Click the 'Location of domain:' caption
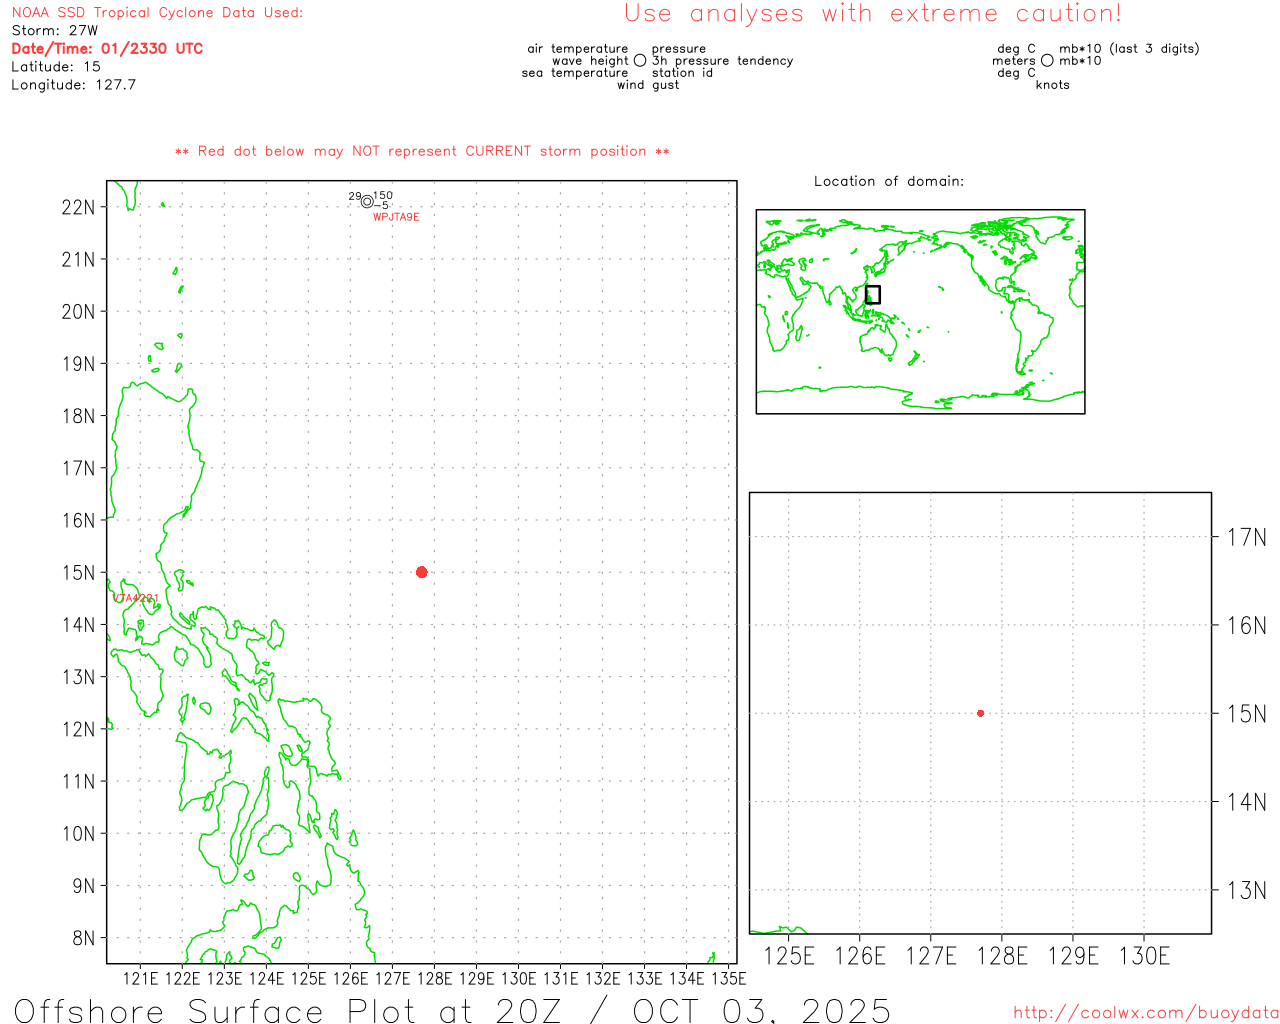Image resolution: width=1280 pixels, height=1024 pixels. tap(888, 181)
